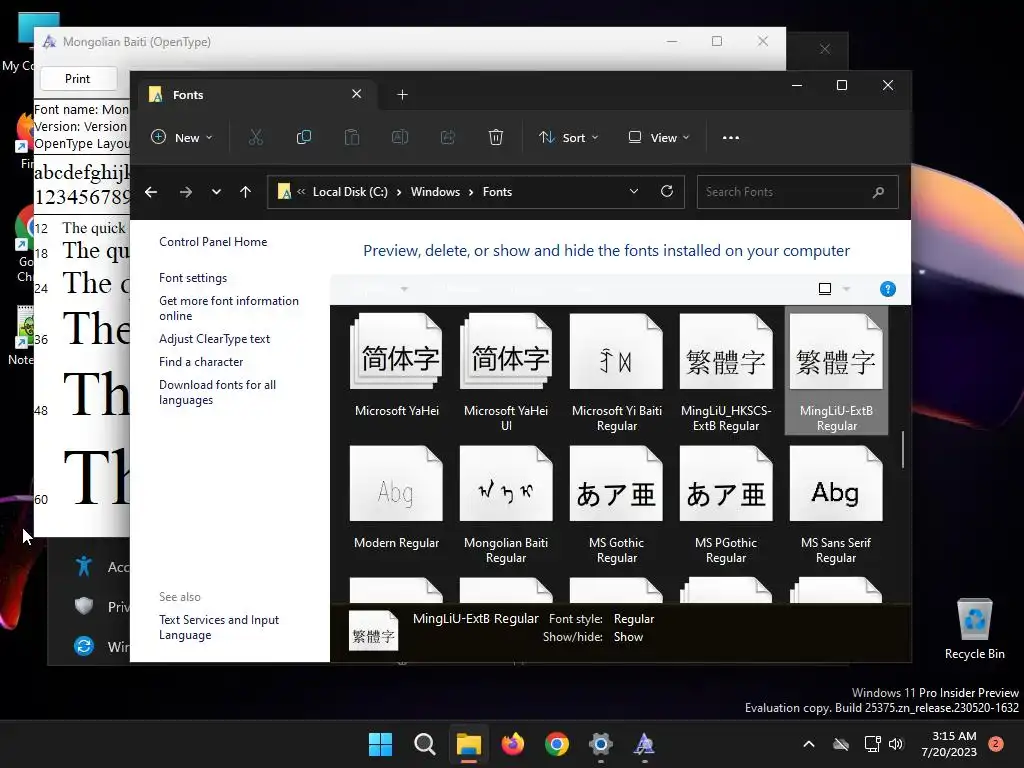The height and width of the screenshot is (768, 1024).
Task: Close the Fonts tab
Action: tap(357, 94)
